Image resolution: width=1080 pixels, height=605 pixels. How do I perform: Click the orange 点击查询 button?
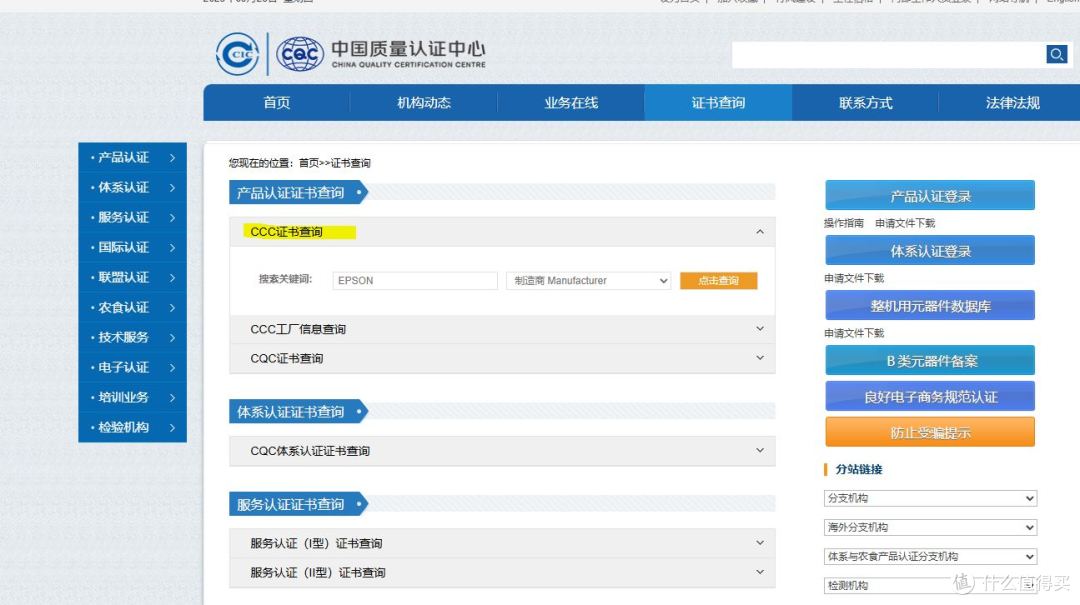(x=718, y=280)
